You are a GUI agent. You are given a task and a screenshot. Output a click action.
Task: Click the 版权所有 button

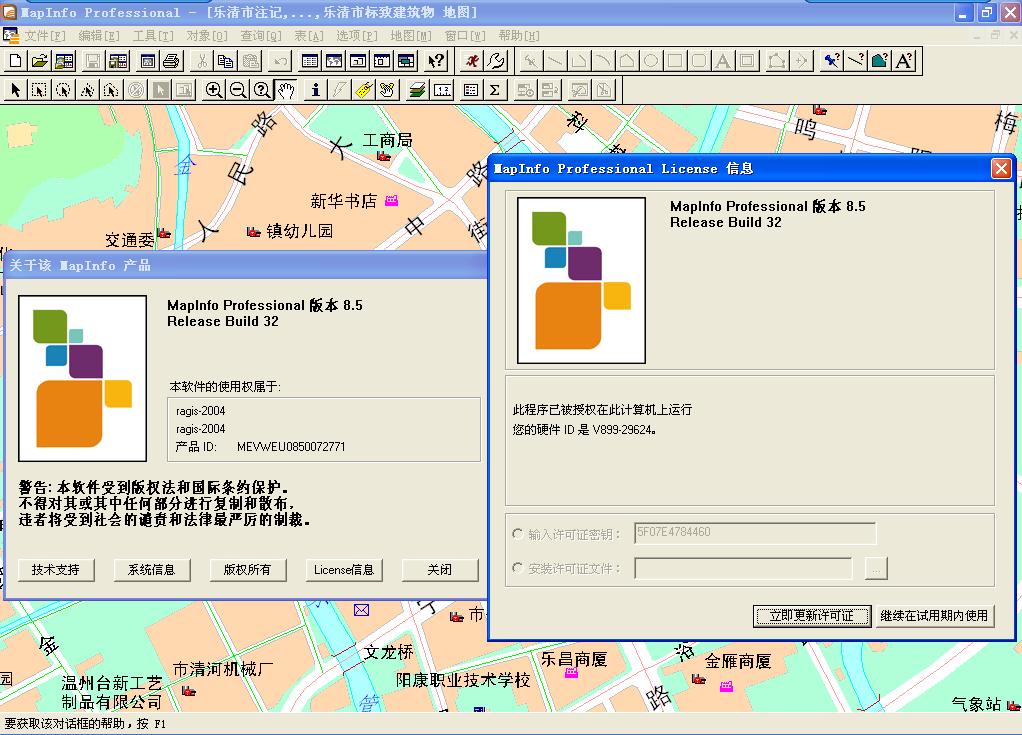247,569
